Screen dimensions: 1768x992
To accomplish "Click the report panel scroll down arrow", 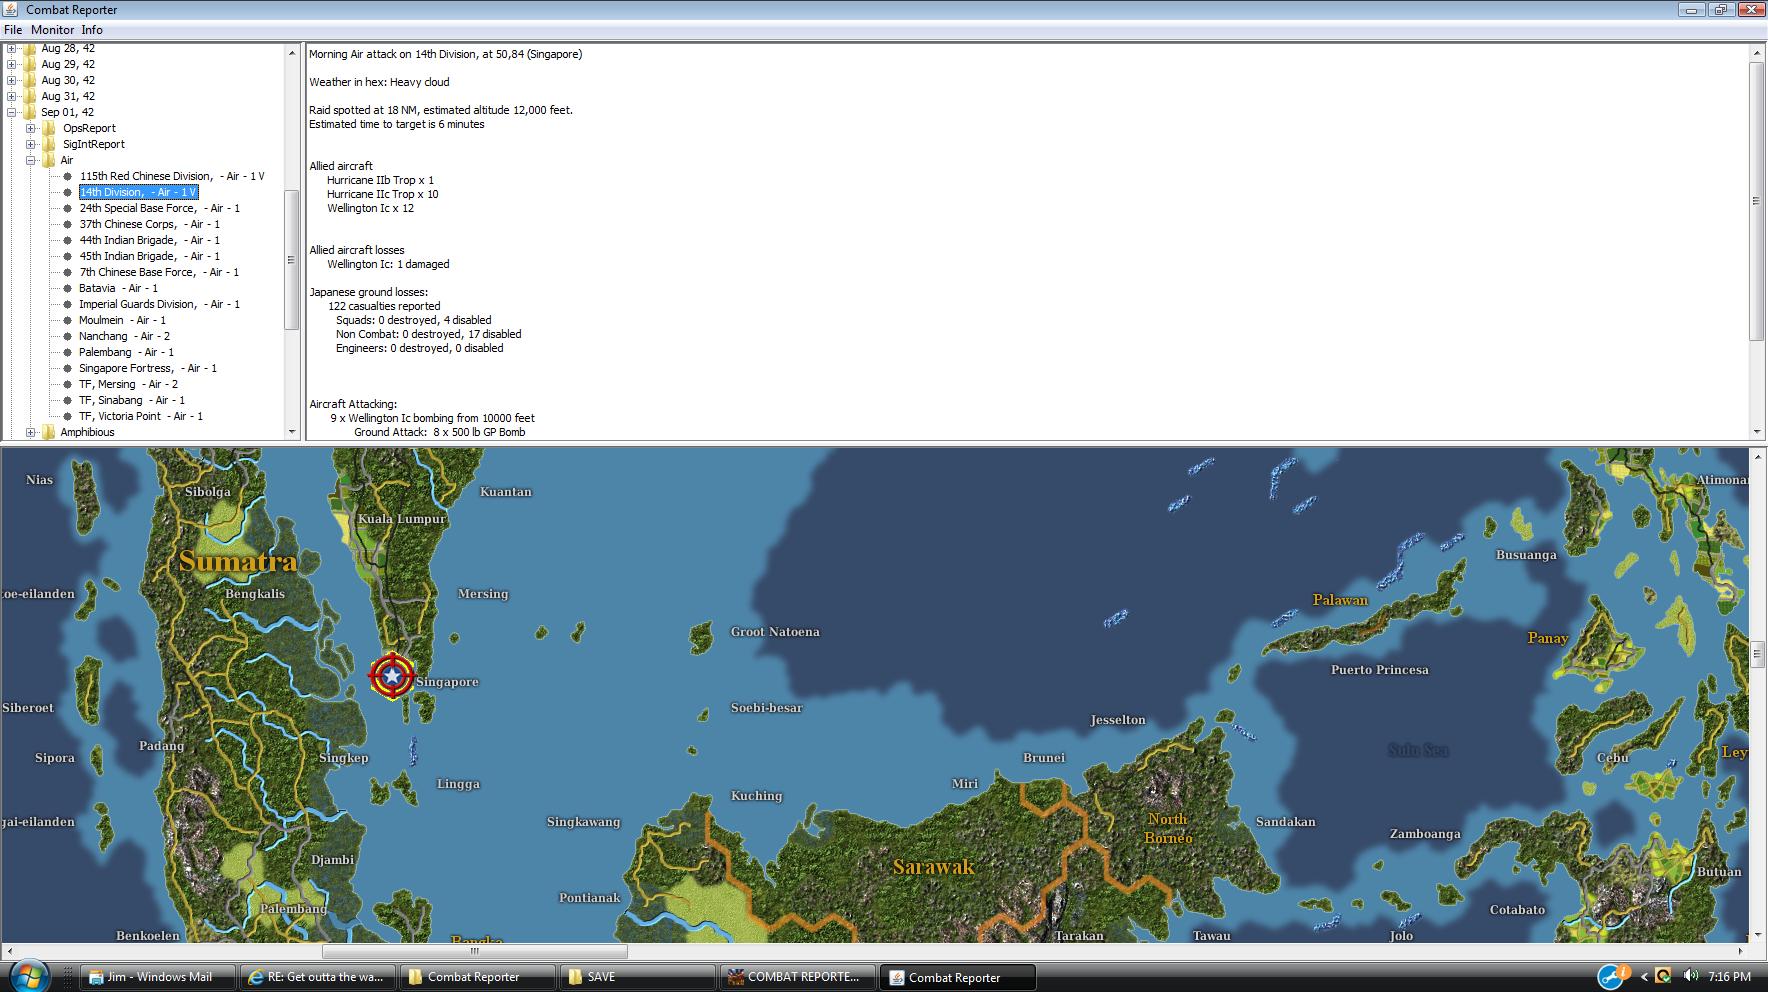I will (x=1756, y=432).
